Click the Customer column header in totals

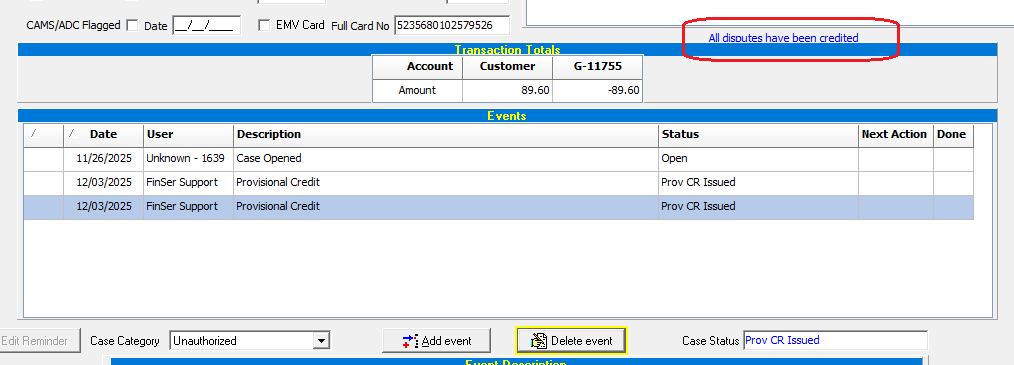point(508,67)
